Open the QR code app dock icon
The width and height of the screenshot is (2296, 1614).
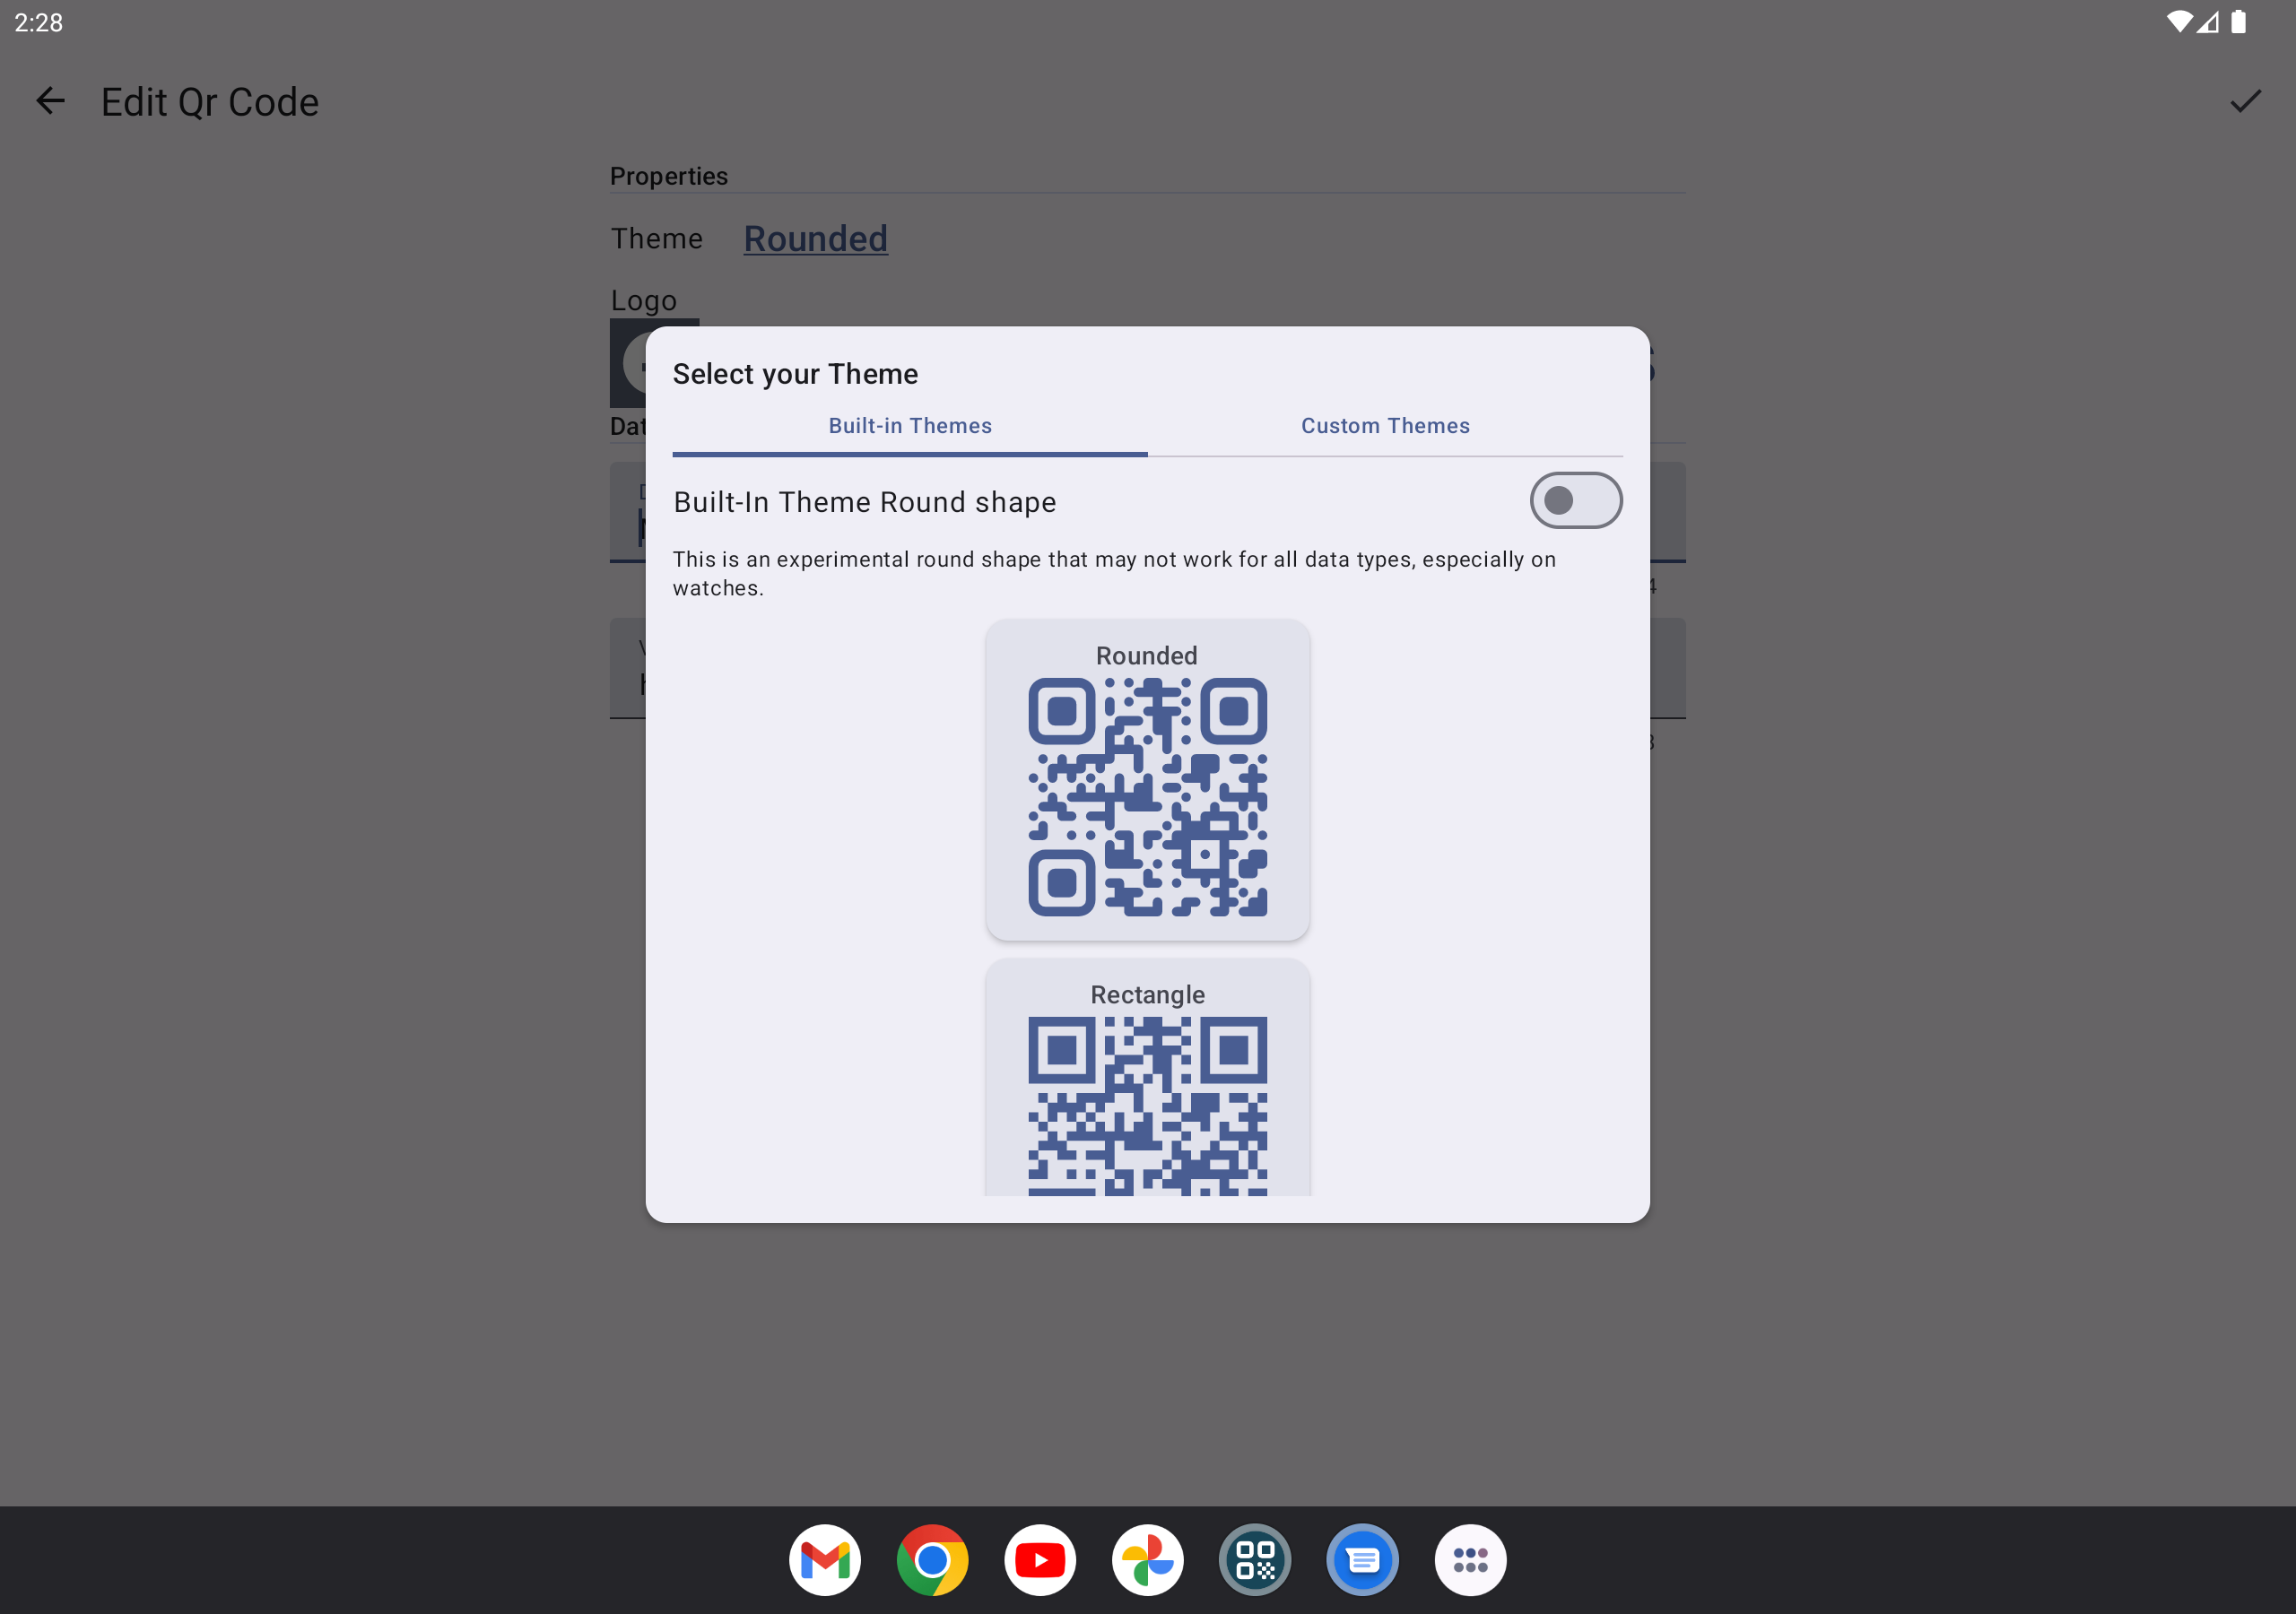click(1255, 1559)
